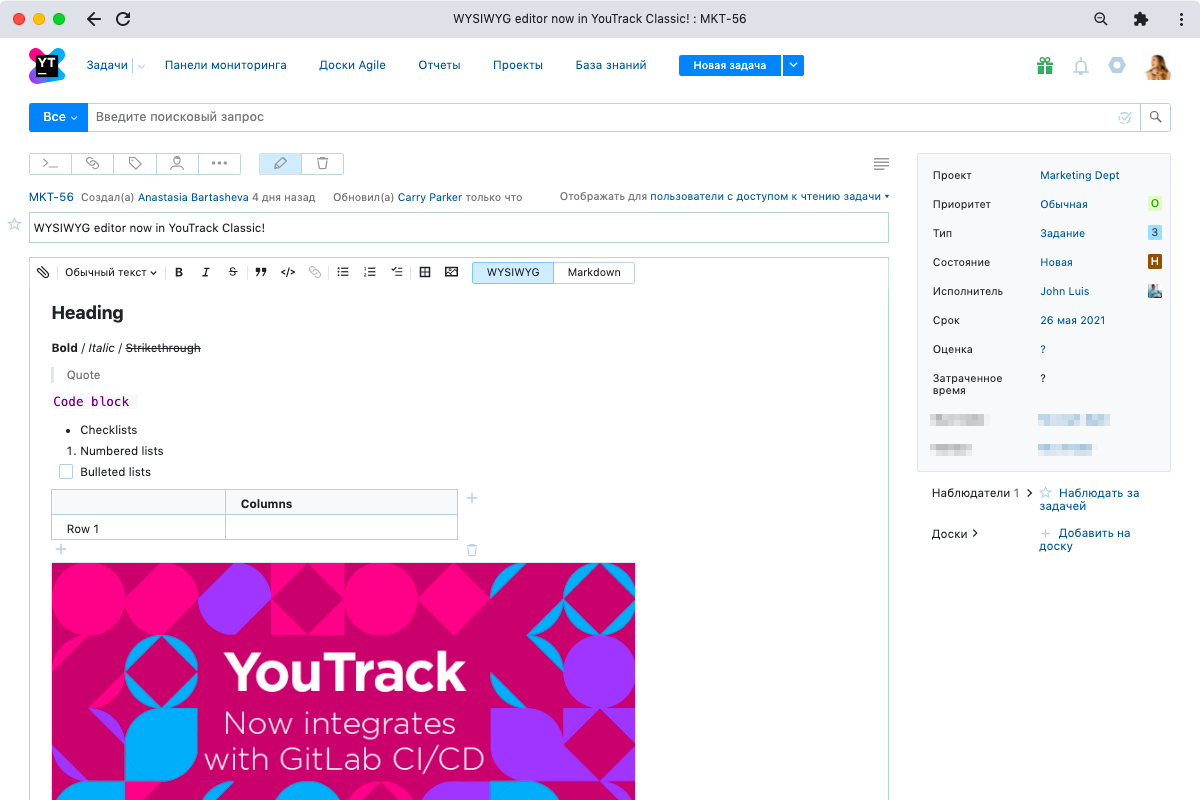The width and height of the screenshot is (1200, 800).
Task: Switch editor to WYSIWYG mode
Action: 513,272
